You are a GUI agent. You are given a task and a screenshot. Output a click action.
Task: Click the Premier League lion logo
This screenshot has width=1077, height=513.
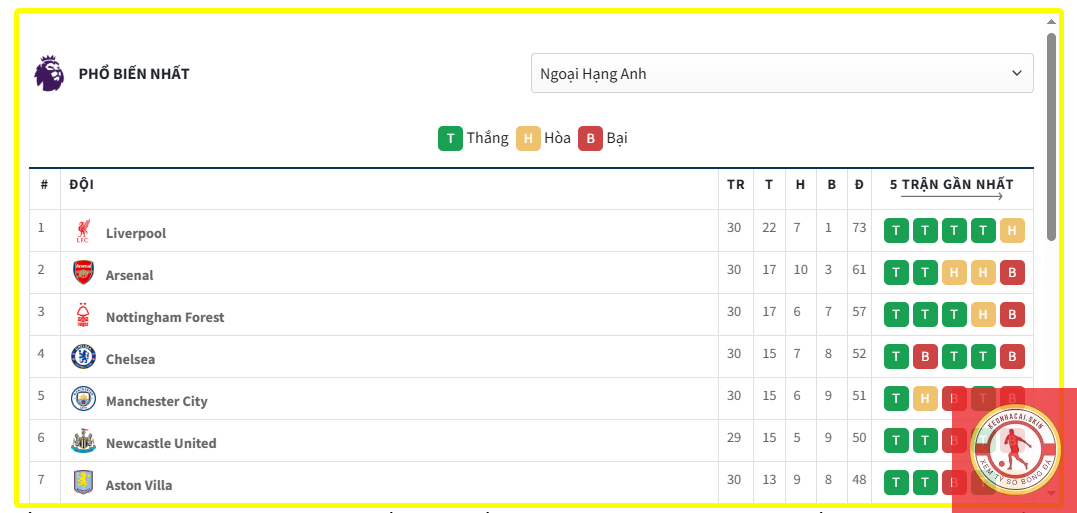[x=49, y=74]
